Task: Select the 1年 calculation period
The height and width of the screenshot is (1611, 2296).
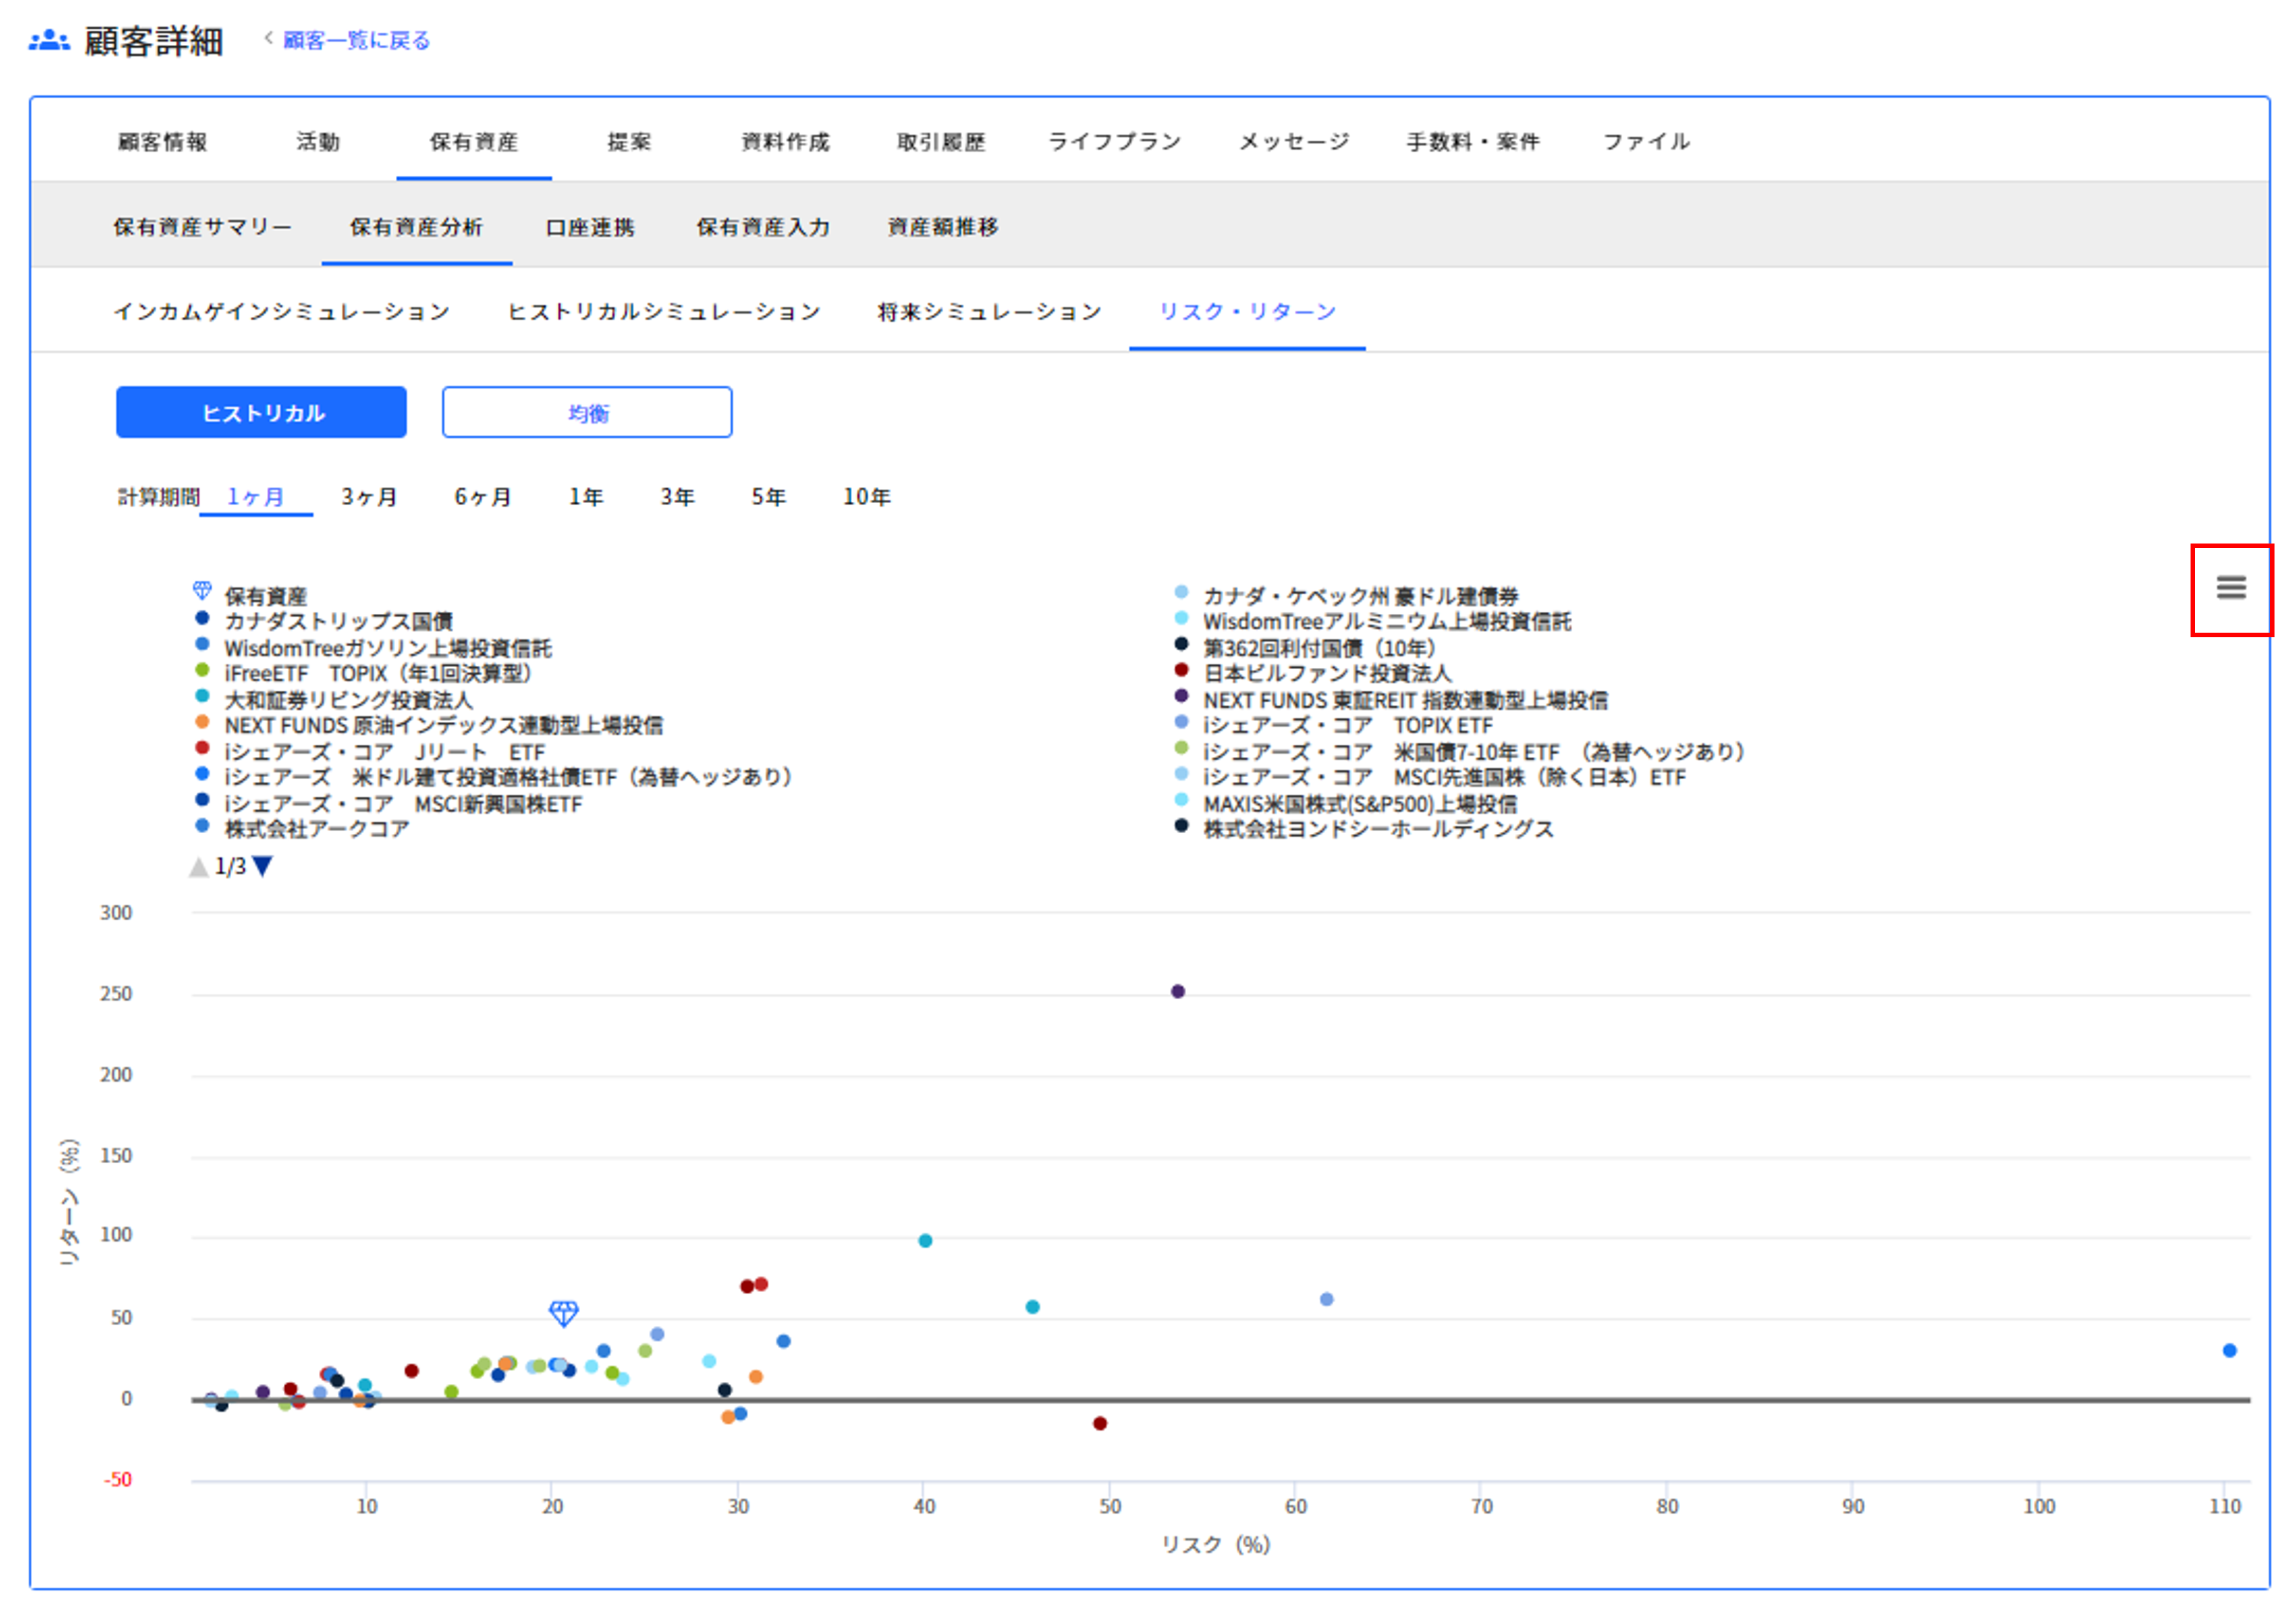Action: (x=585, y=496)
